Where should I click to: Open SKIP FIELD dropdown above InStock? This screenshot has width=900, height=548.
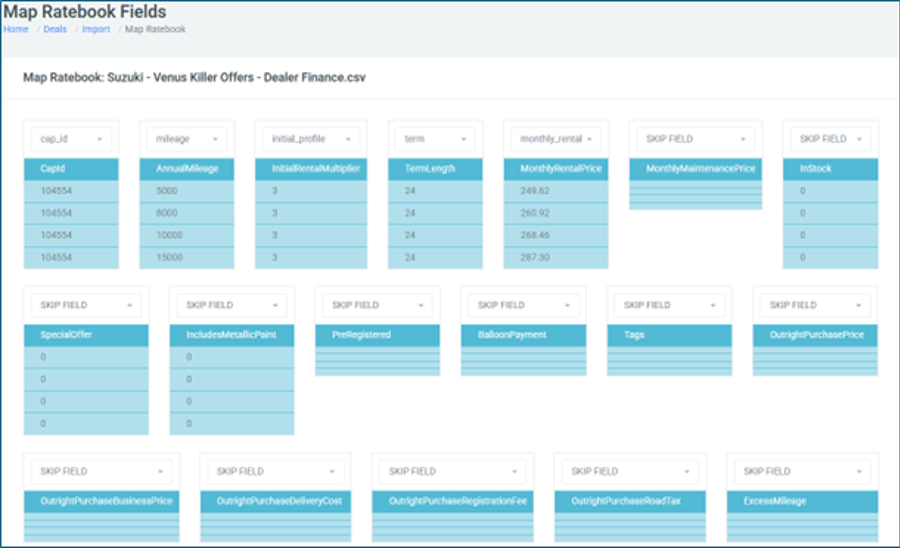pyautogui.click(x=830, y=139)
